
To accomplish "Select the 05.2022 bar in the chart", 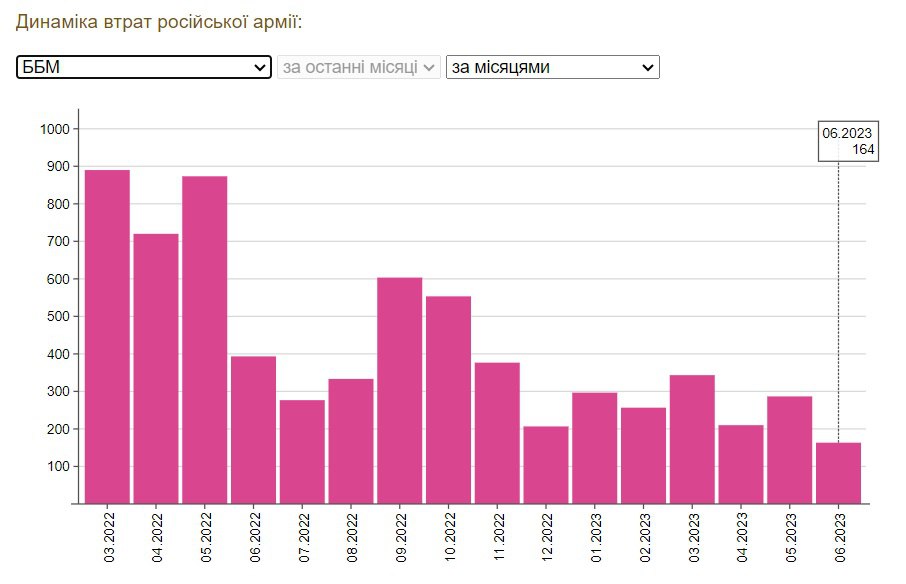I will click(x=205, y=340).
